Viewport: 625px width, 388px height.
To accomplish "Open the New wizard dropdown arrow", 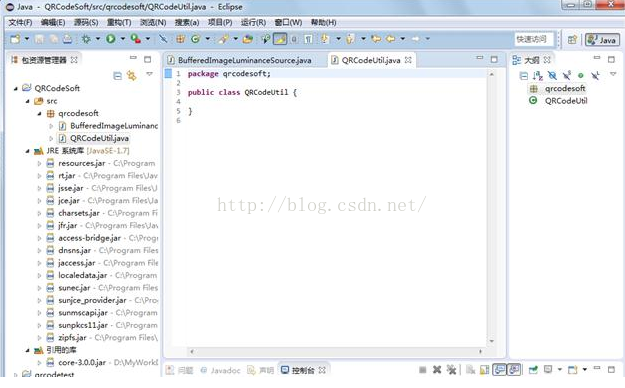I will point(27,39).
